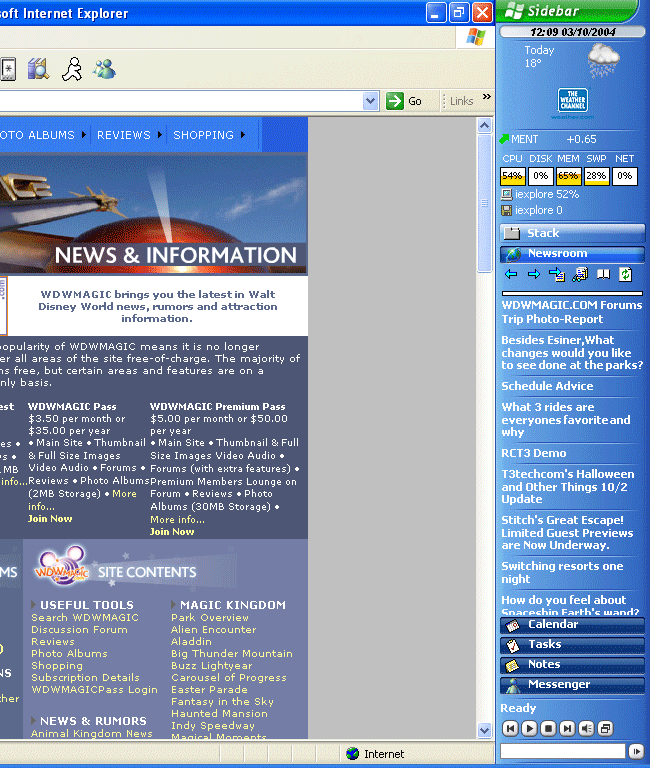
Task: Launch MSN Messenger from the browser toolbar
Action: click(104, 69)
